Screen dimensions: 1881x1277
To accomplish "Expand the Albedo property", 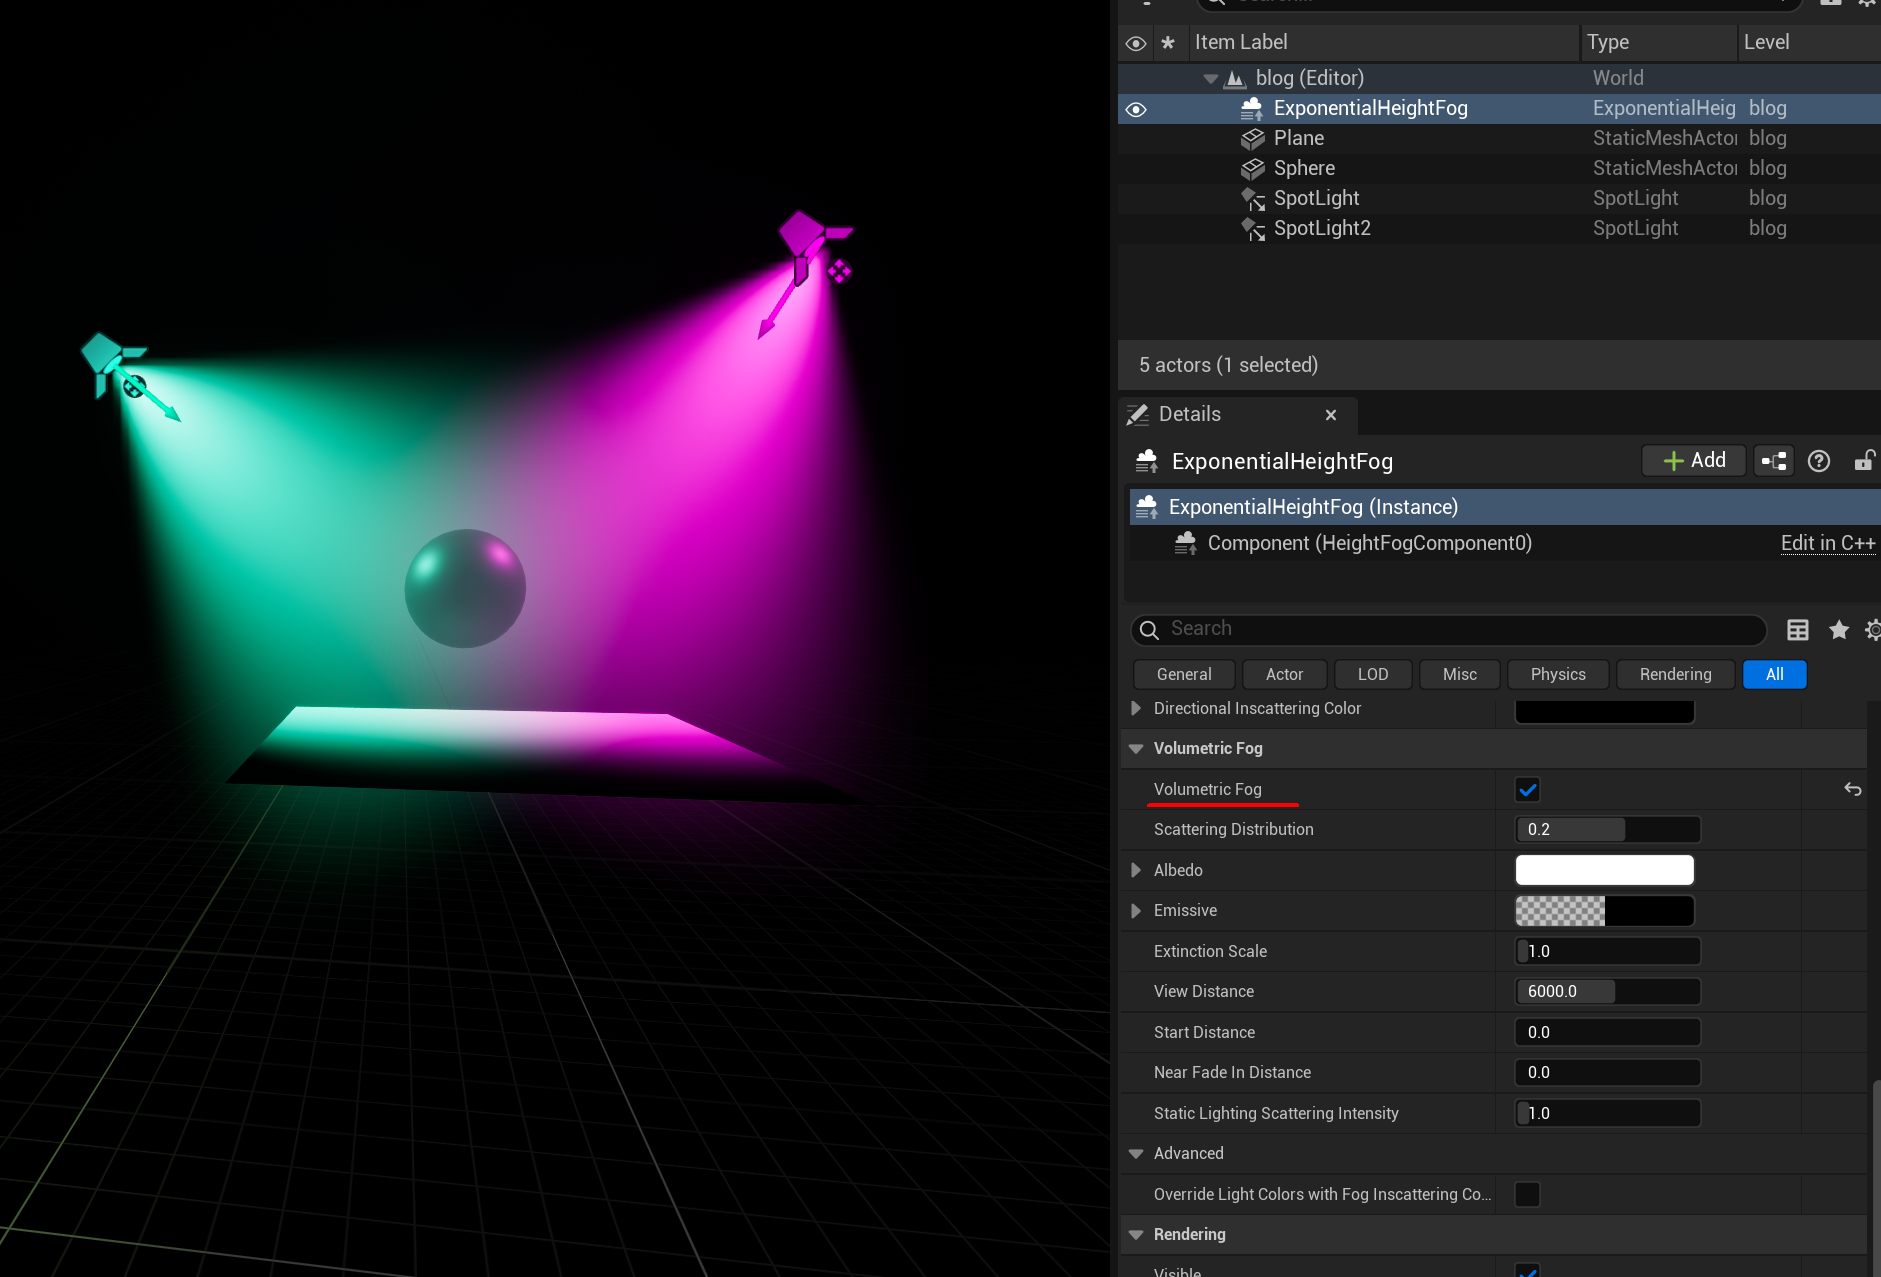I will tap(1136, 870).
